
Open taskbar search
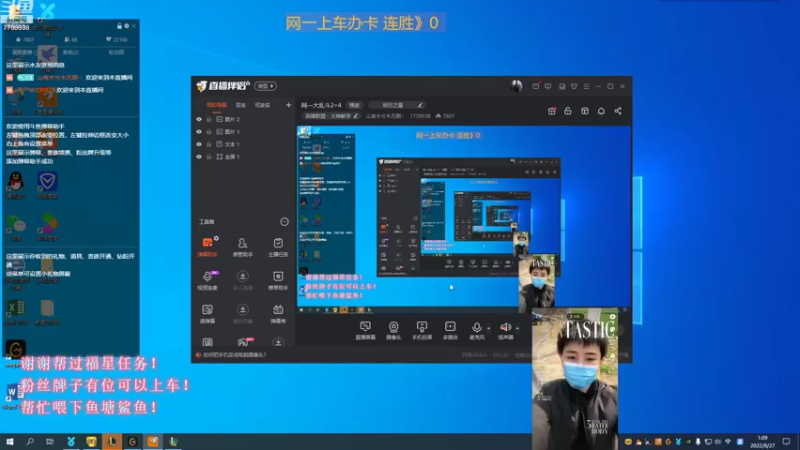tap(30, 441)
